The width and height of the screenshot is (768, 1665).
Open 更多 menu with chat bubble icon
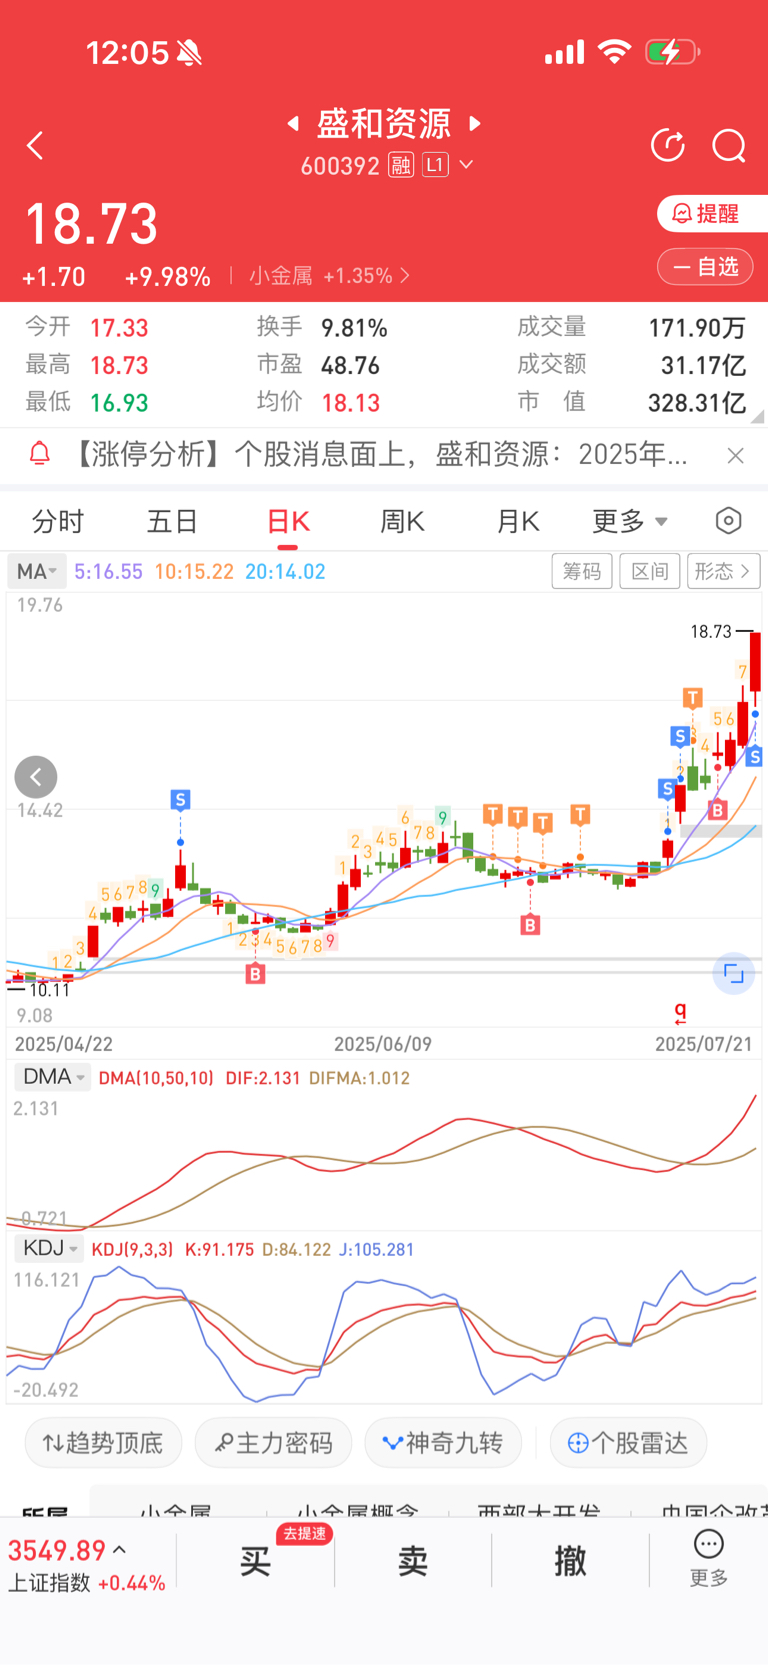point(709,1559)
